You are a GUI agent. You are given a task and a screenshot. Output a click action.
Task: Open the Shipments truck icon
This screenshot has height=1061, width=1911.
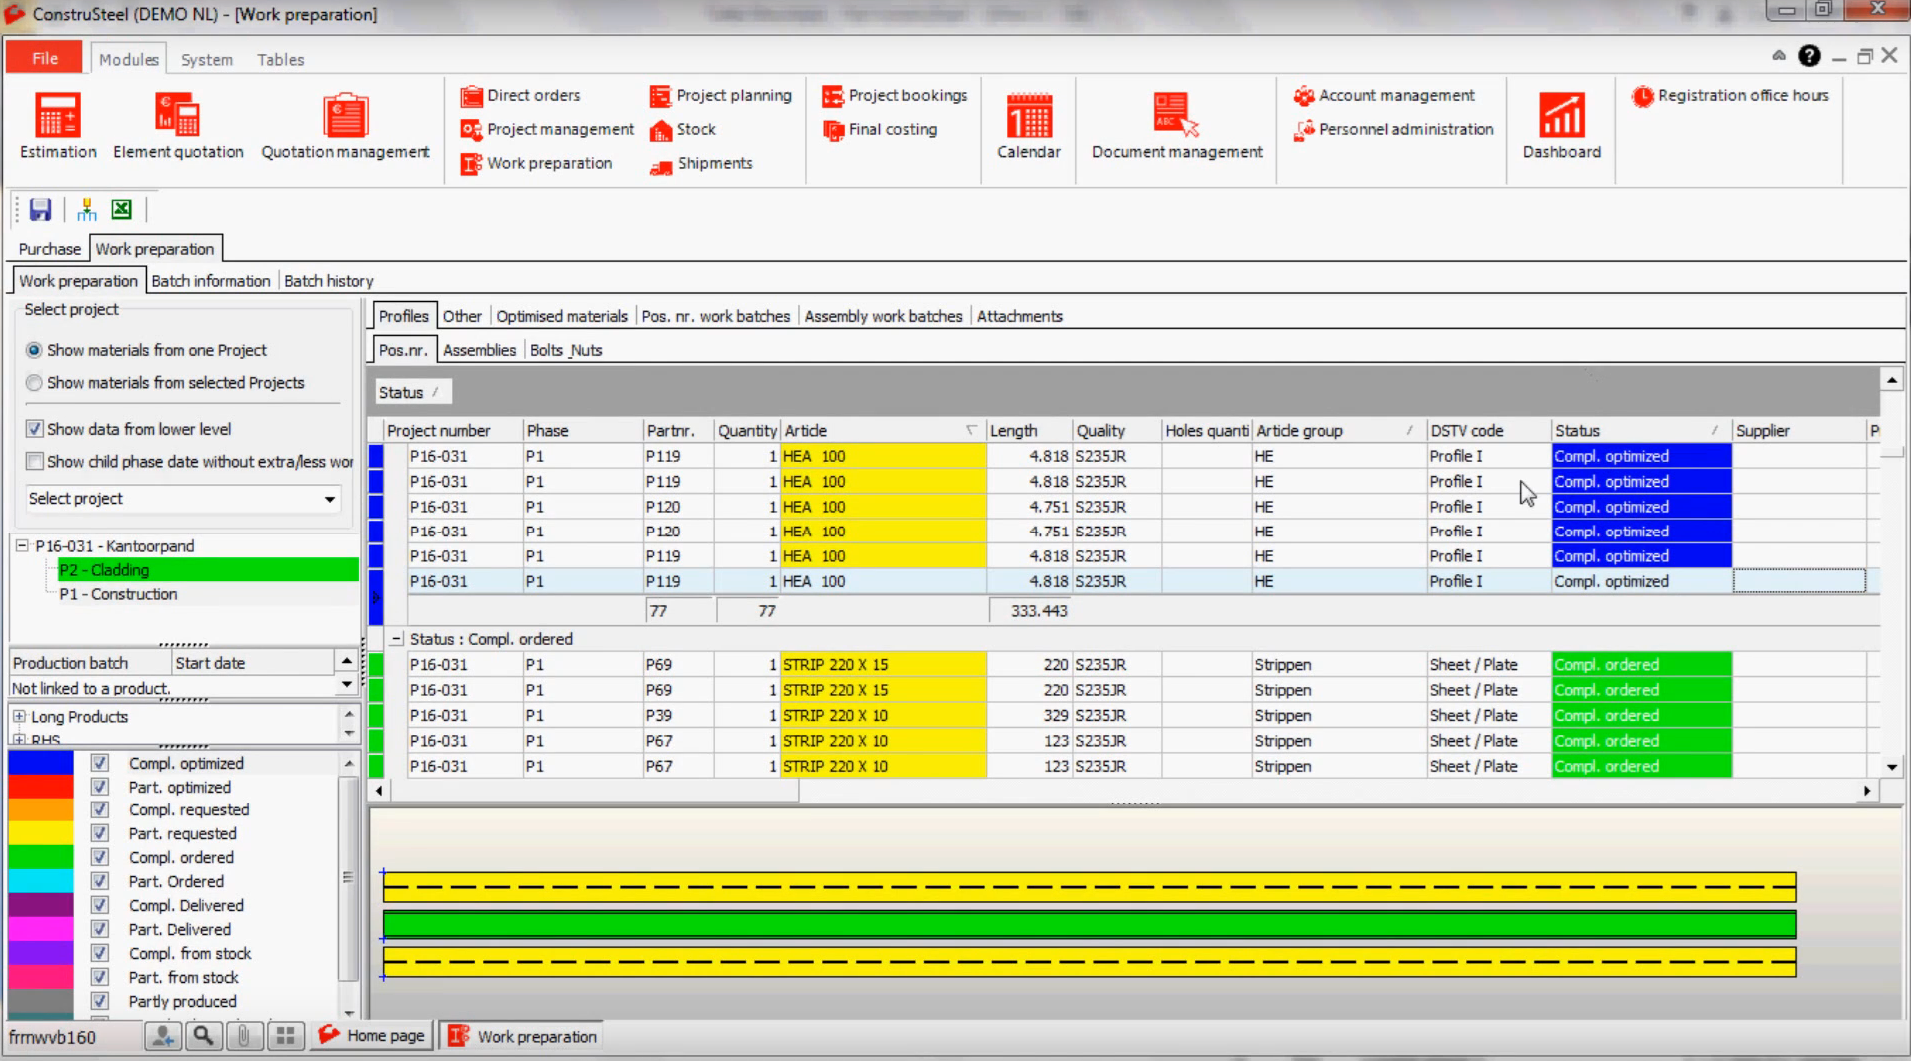[x=661, y=164]
